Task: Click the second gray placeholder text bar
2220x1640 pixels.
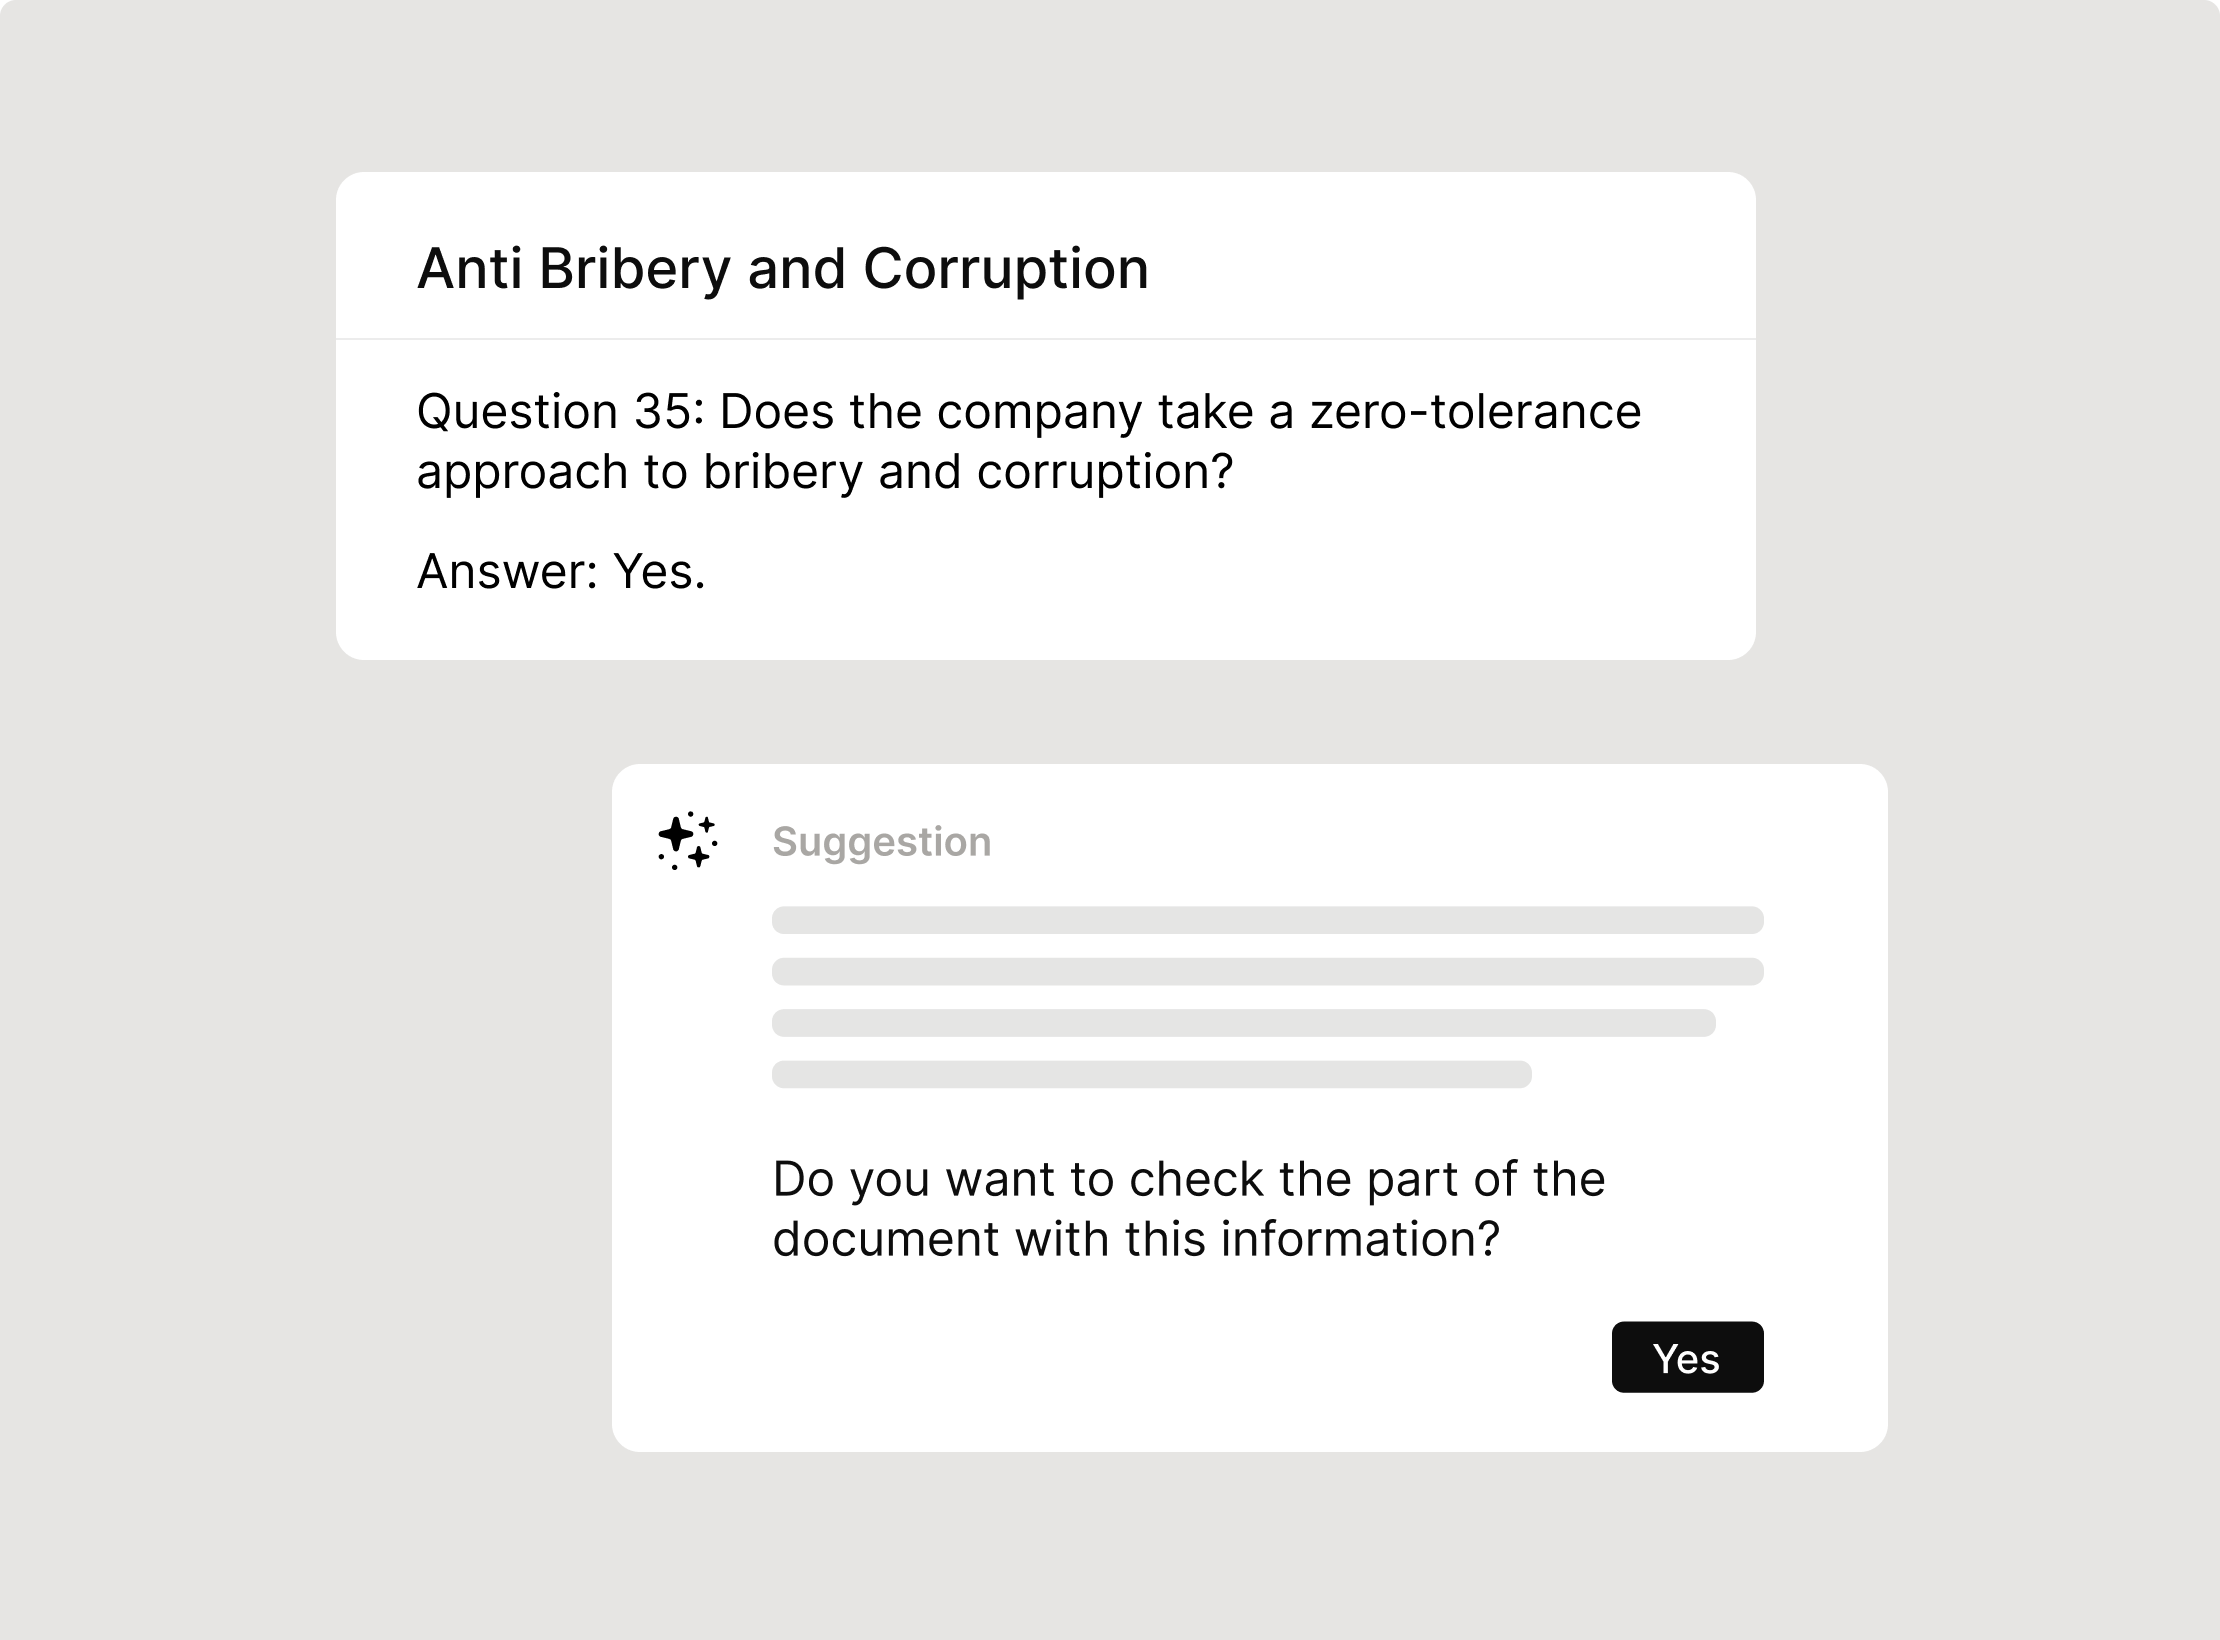Action: (x=1267, y=972)
